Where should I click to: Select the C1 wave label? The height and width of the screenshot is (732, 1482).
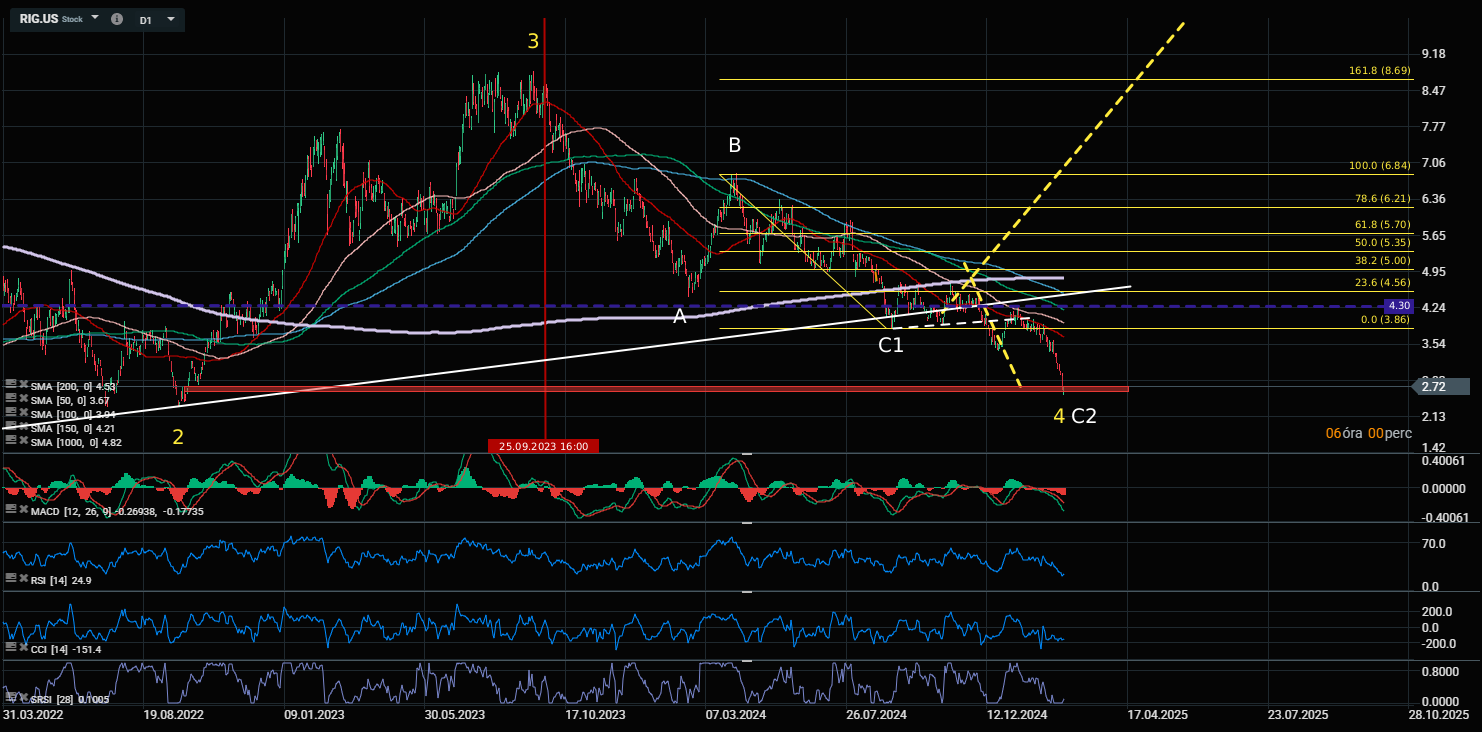pos(891,345)
